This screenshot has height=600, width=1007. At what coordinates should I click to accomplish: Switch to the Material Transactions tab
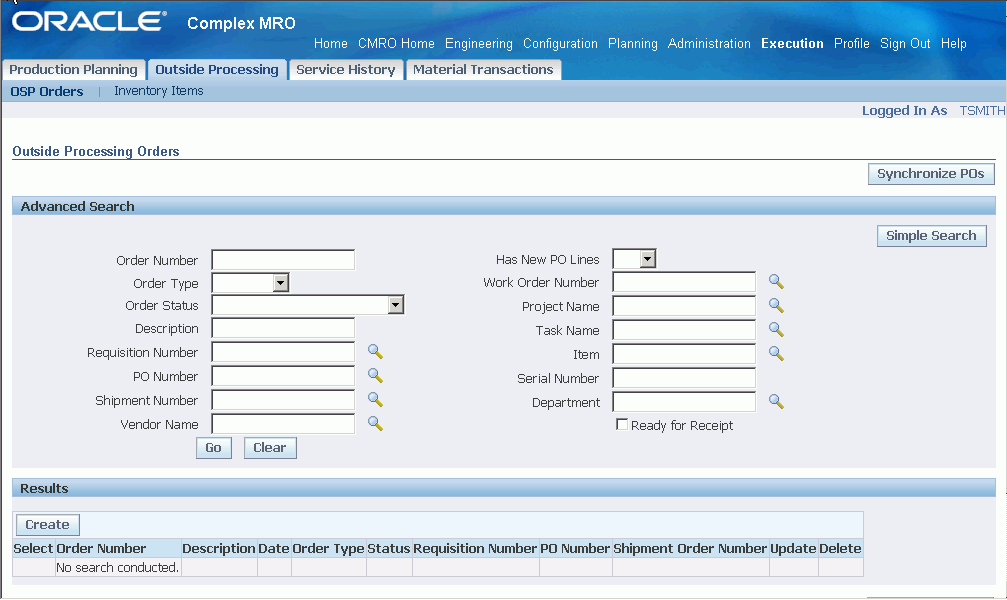483,69
